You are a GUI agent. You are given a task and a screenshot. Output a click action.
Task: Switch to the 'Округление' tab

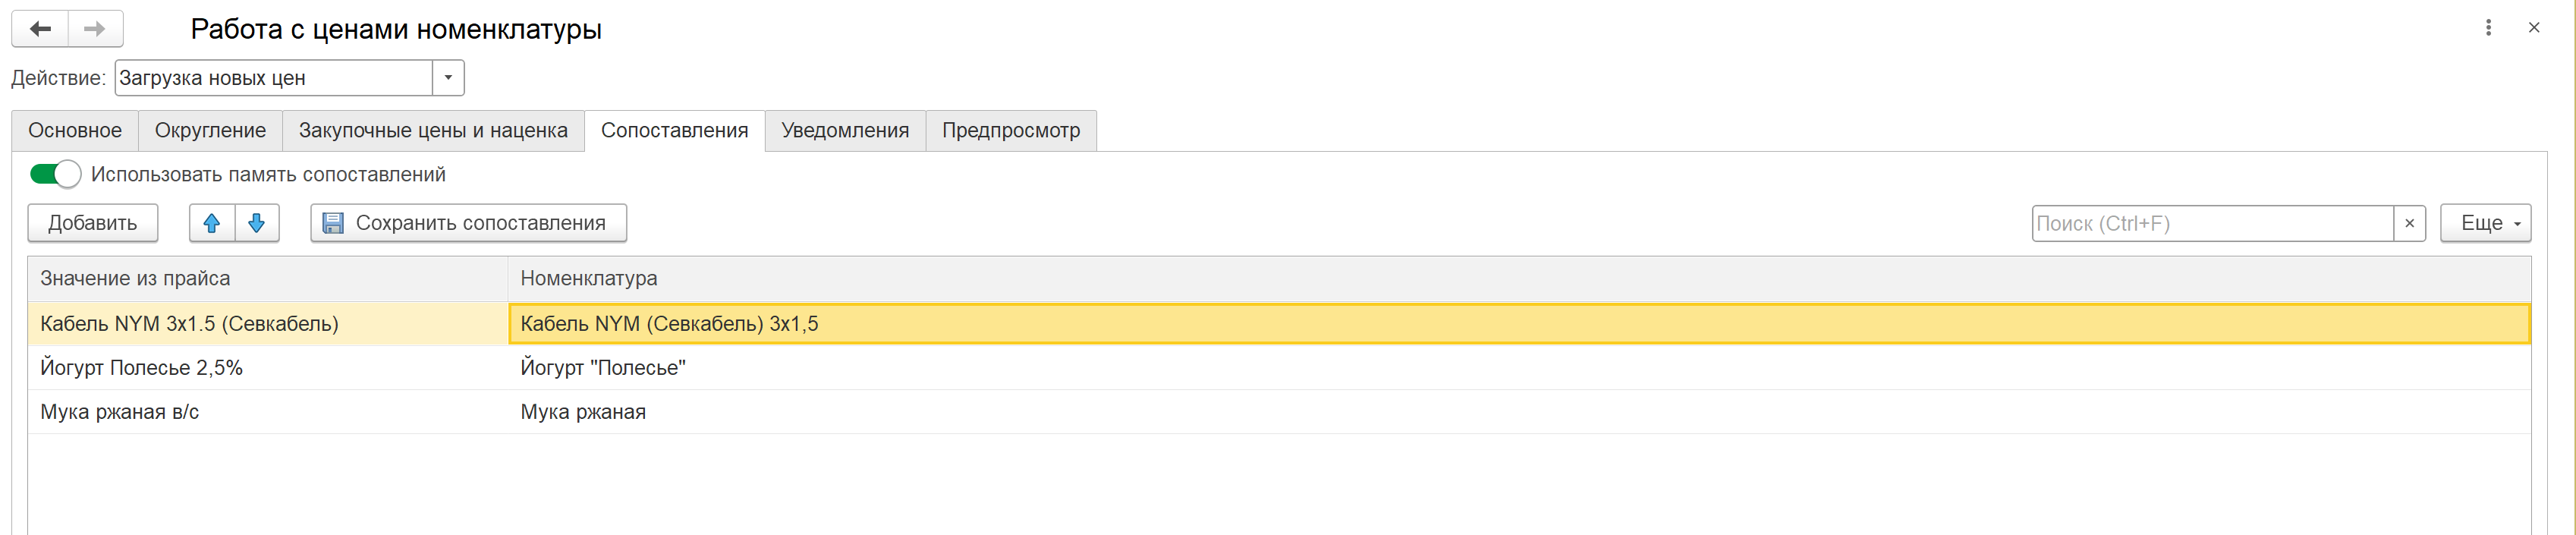(x=210, y=131)
